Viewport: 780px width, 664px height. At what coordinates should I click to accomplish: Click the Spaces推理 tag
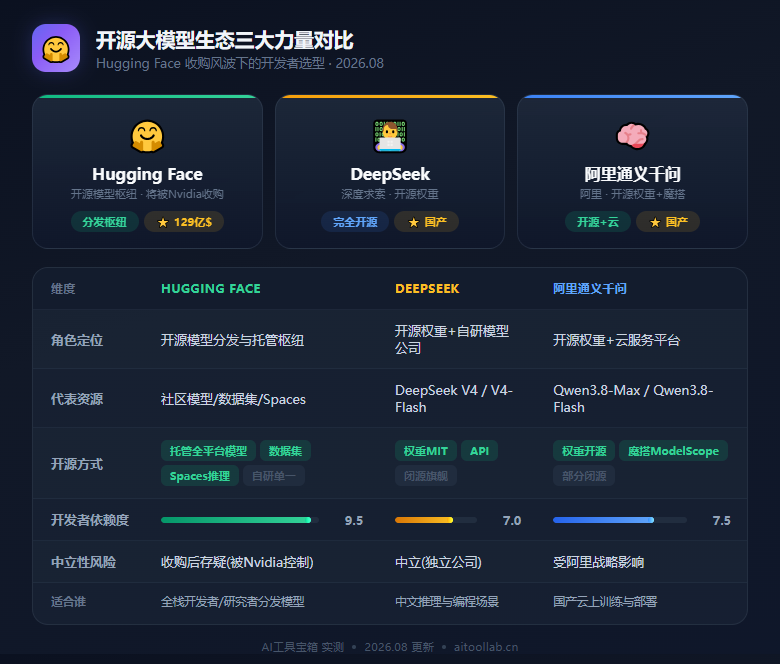click(x=200, y=476)
